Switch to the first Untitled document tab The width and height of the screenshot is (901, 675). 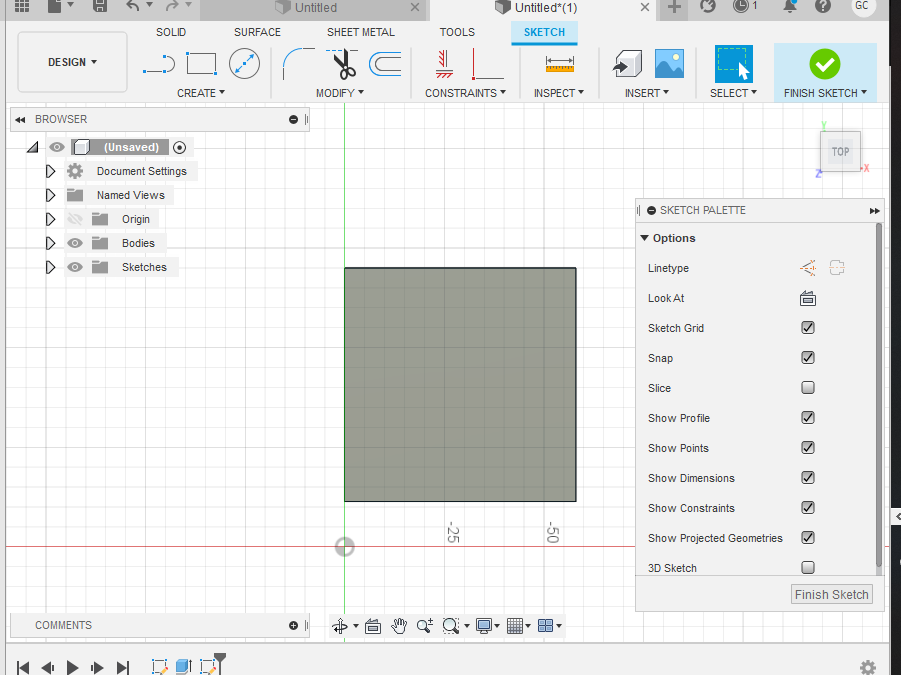(x=315, y=8)
